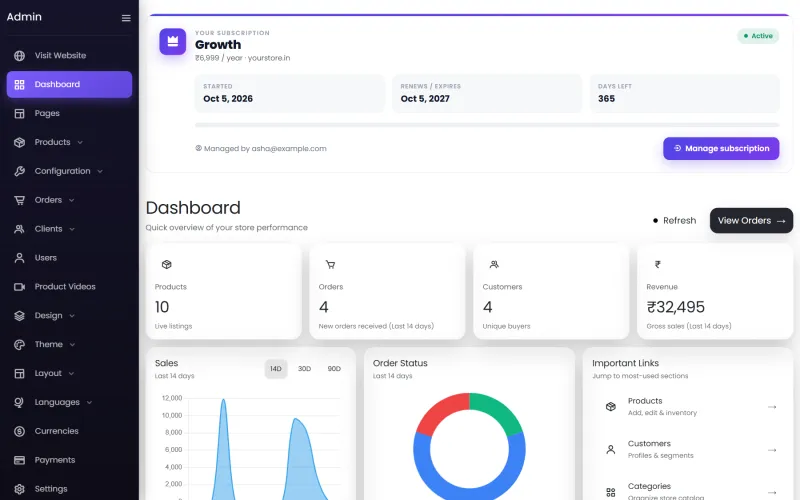Click the Manage subscription button
This screenshot has width=800, height=500.
pos(721,148)
